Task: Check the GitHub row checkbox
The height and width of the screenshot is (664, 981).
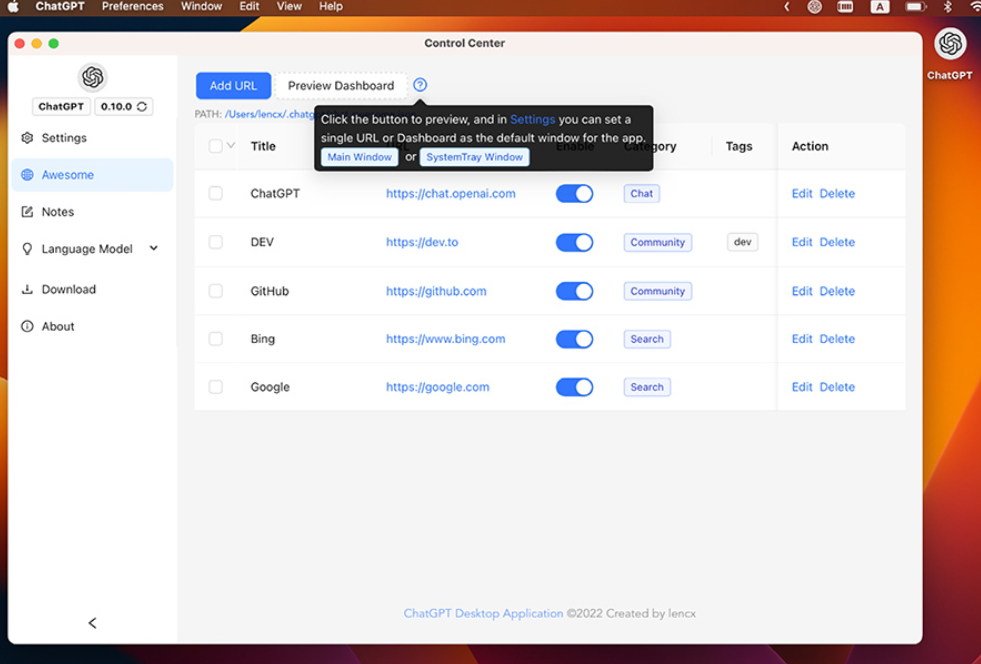Action: tap(215, 291)
